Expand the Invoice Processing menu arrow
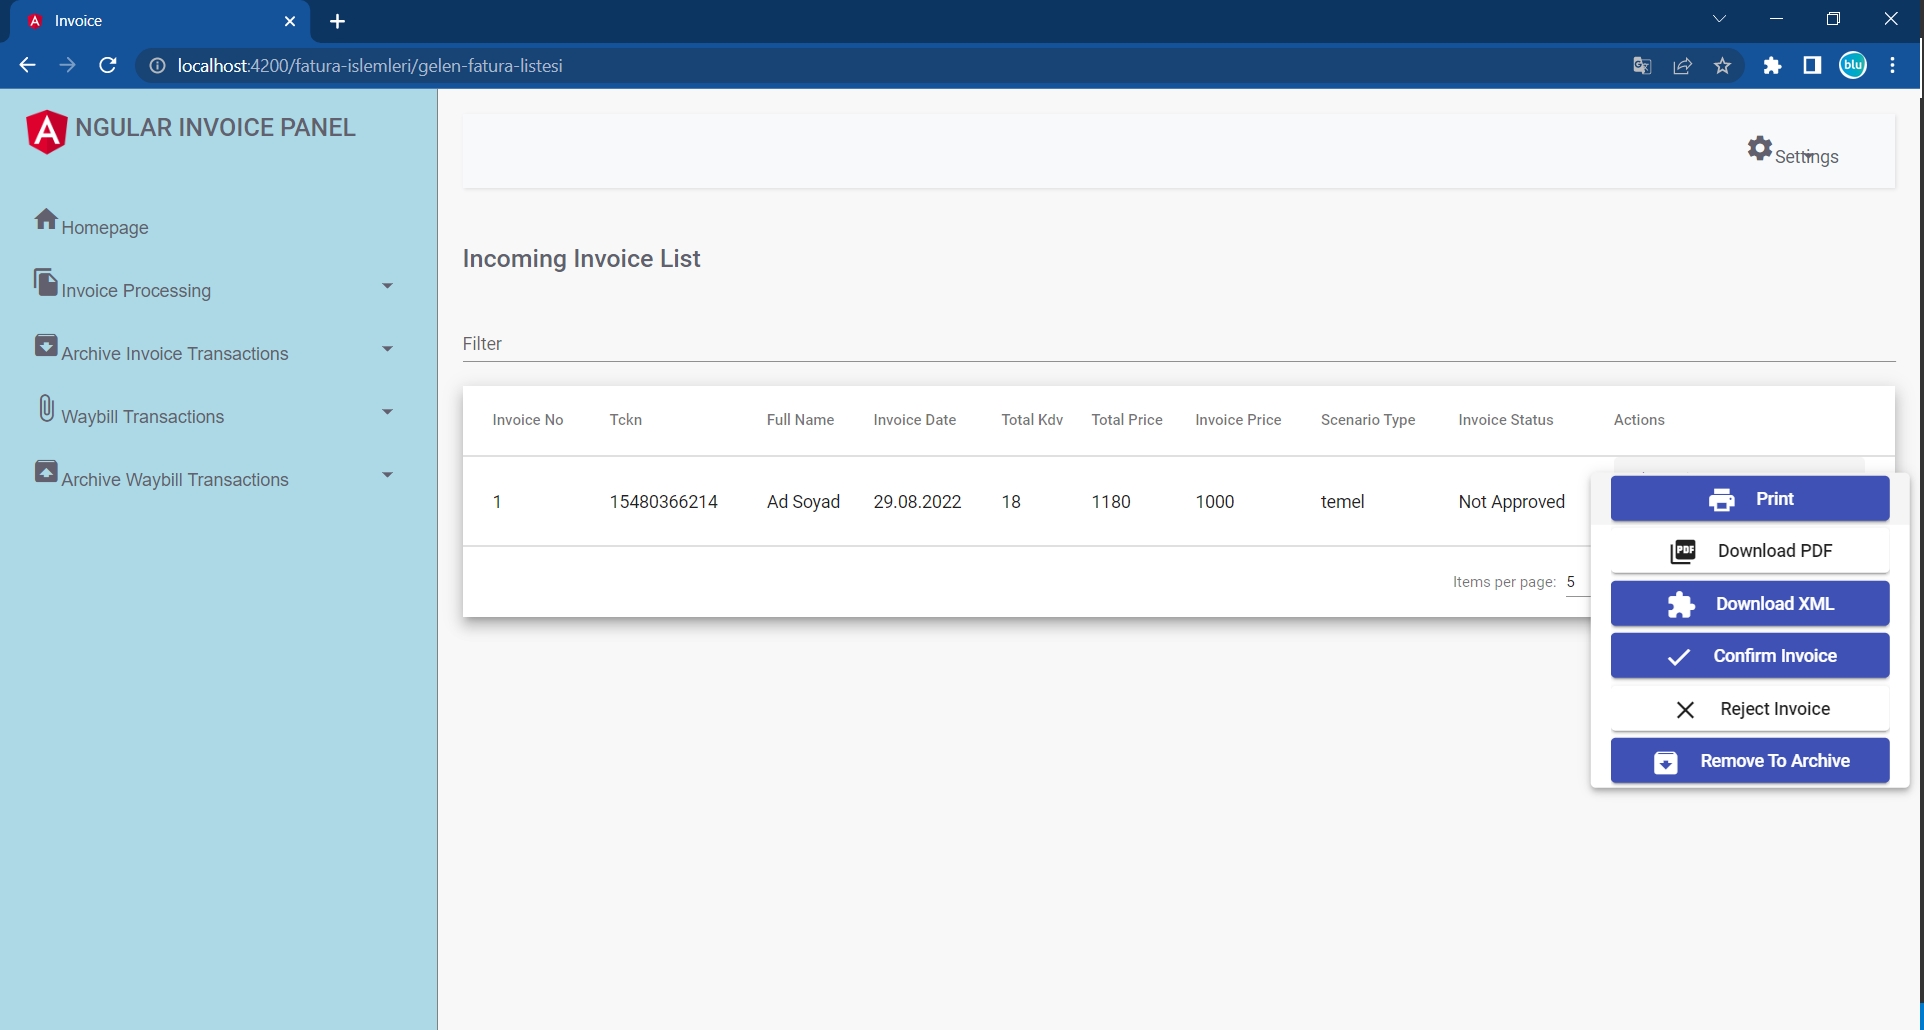 [x=387, y=286]
